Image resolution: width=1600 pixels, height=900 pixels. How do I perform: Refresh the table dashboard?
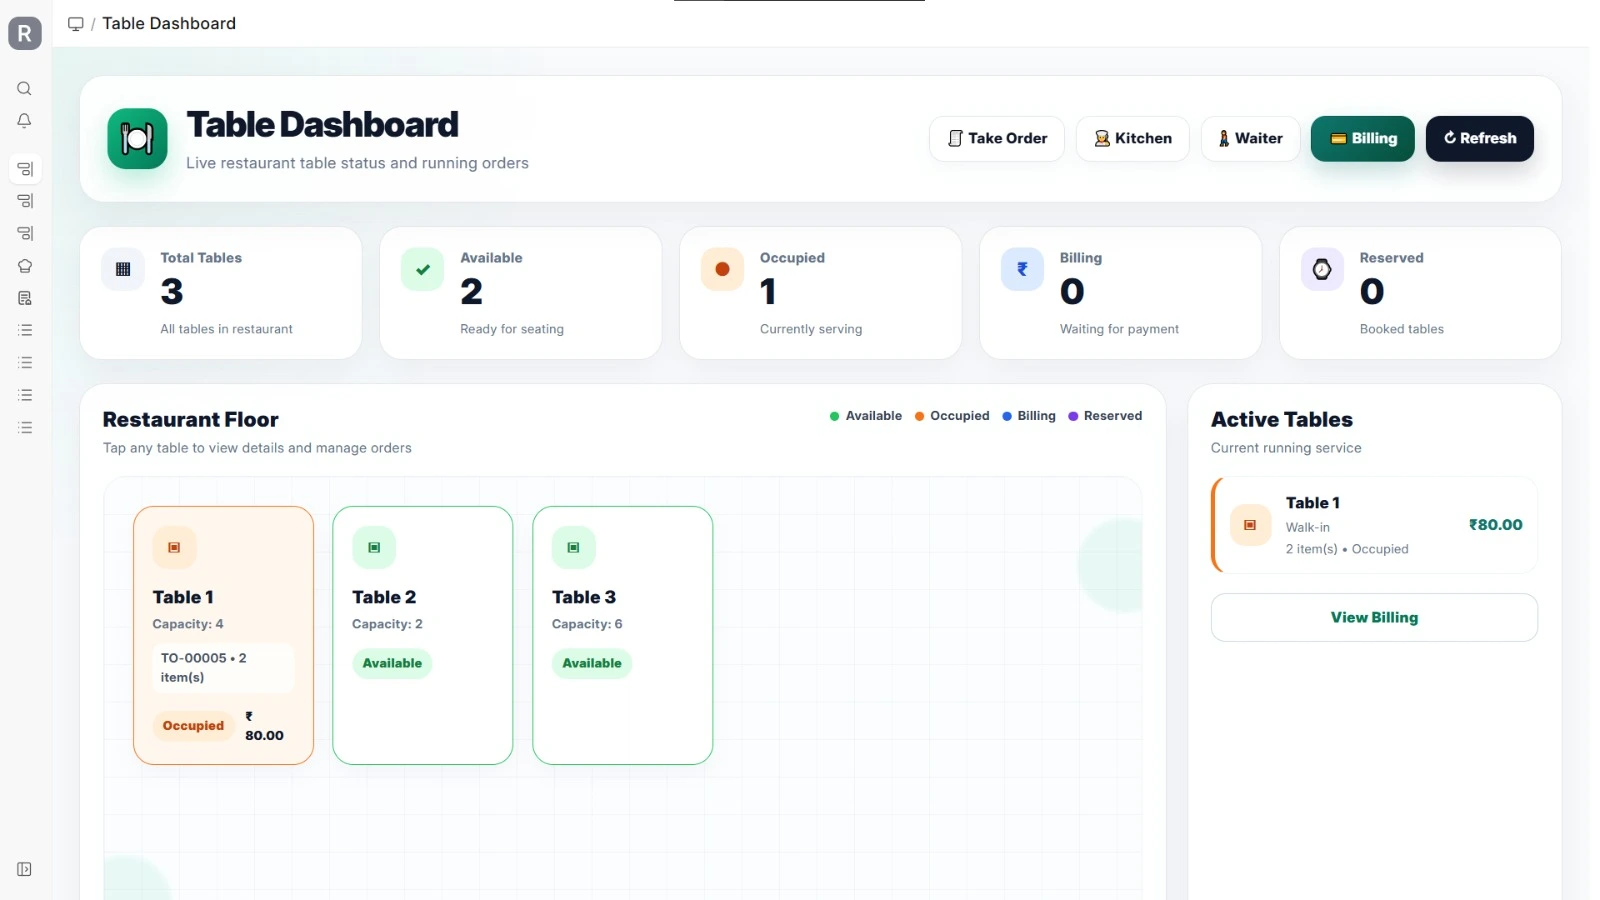click(1480, 138)
